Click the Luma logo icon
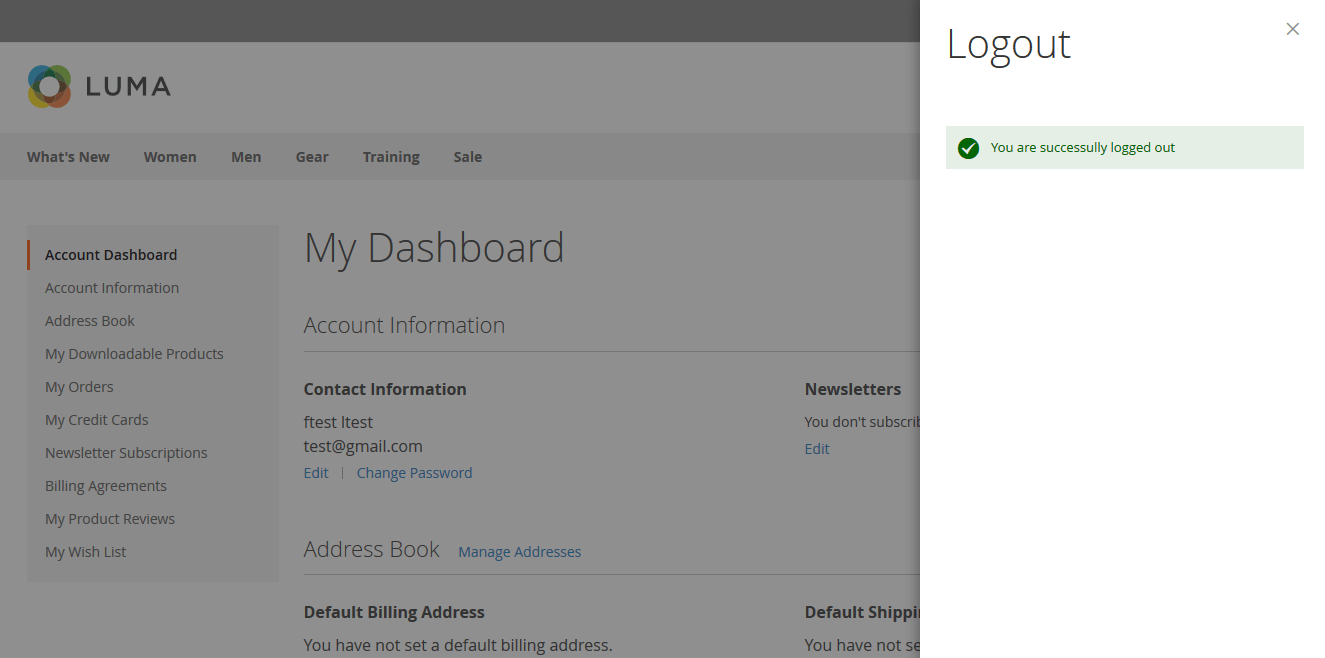The width and height of the screenshot is (1325, 658). coord(50,87)
